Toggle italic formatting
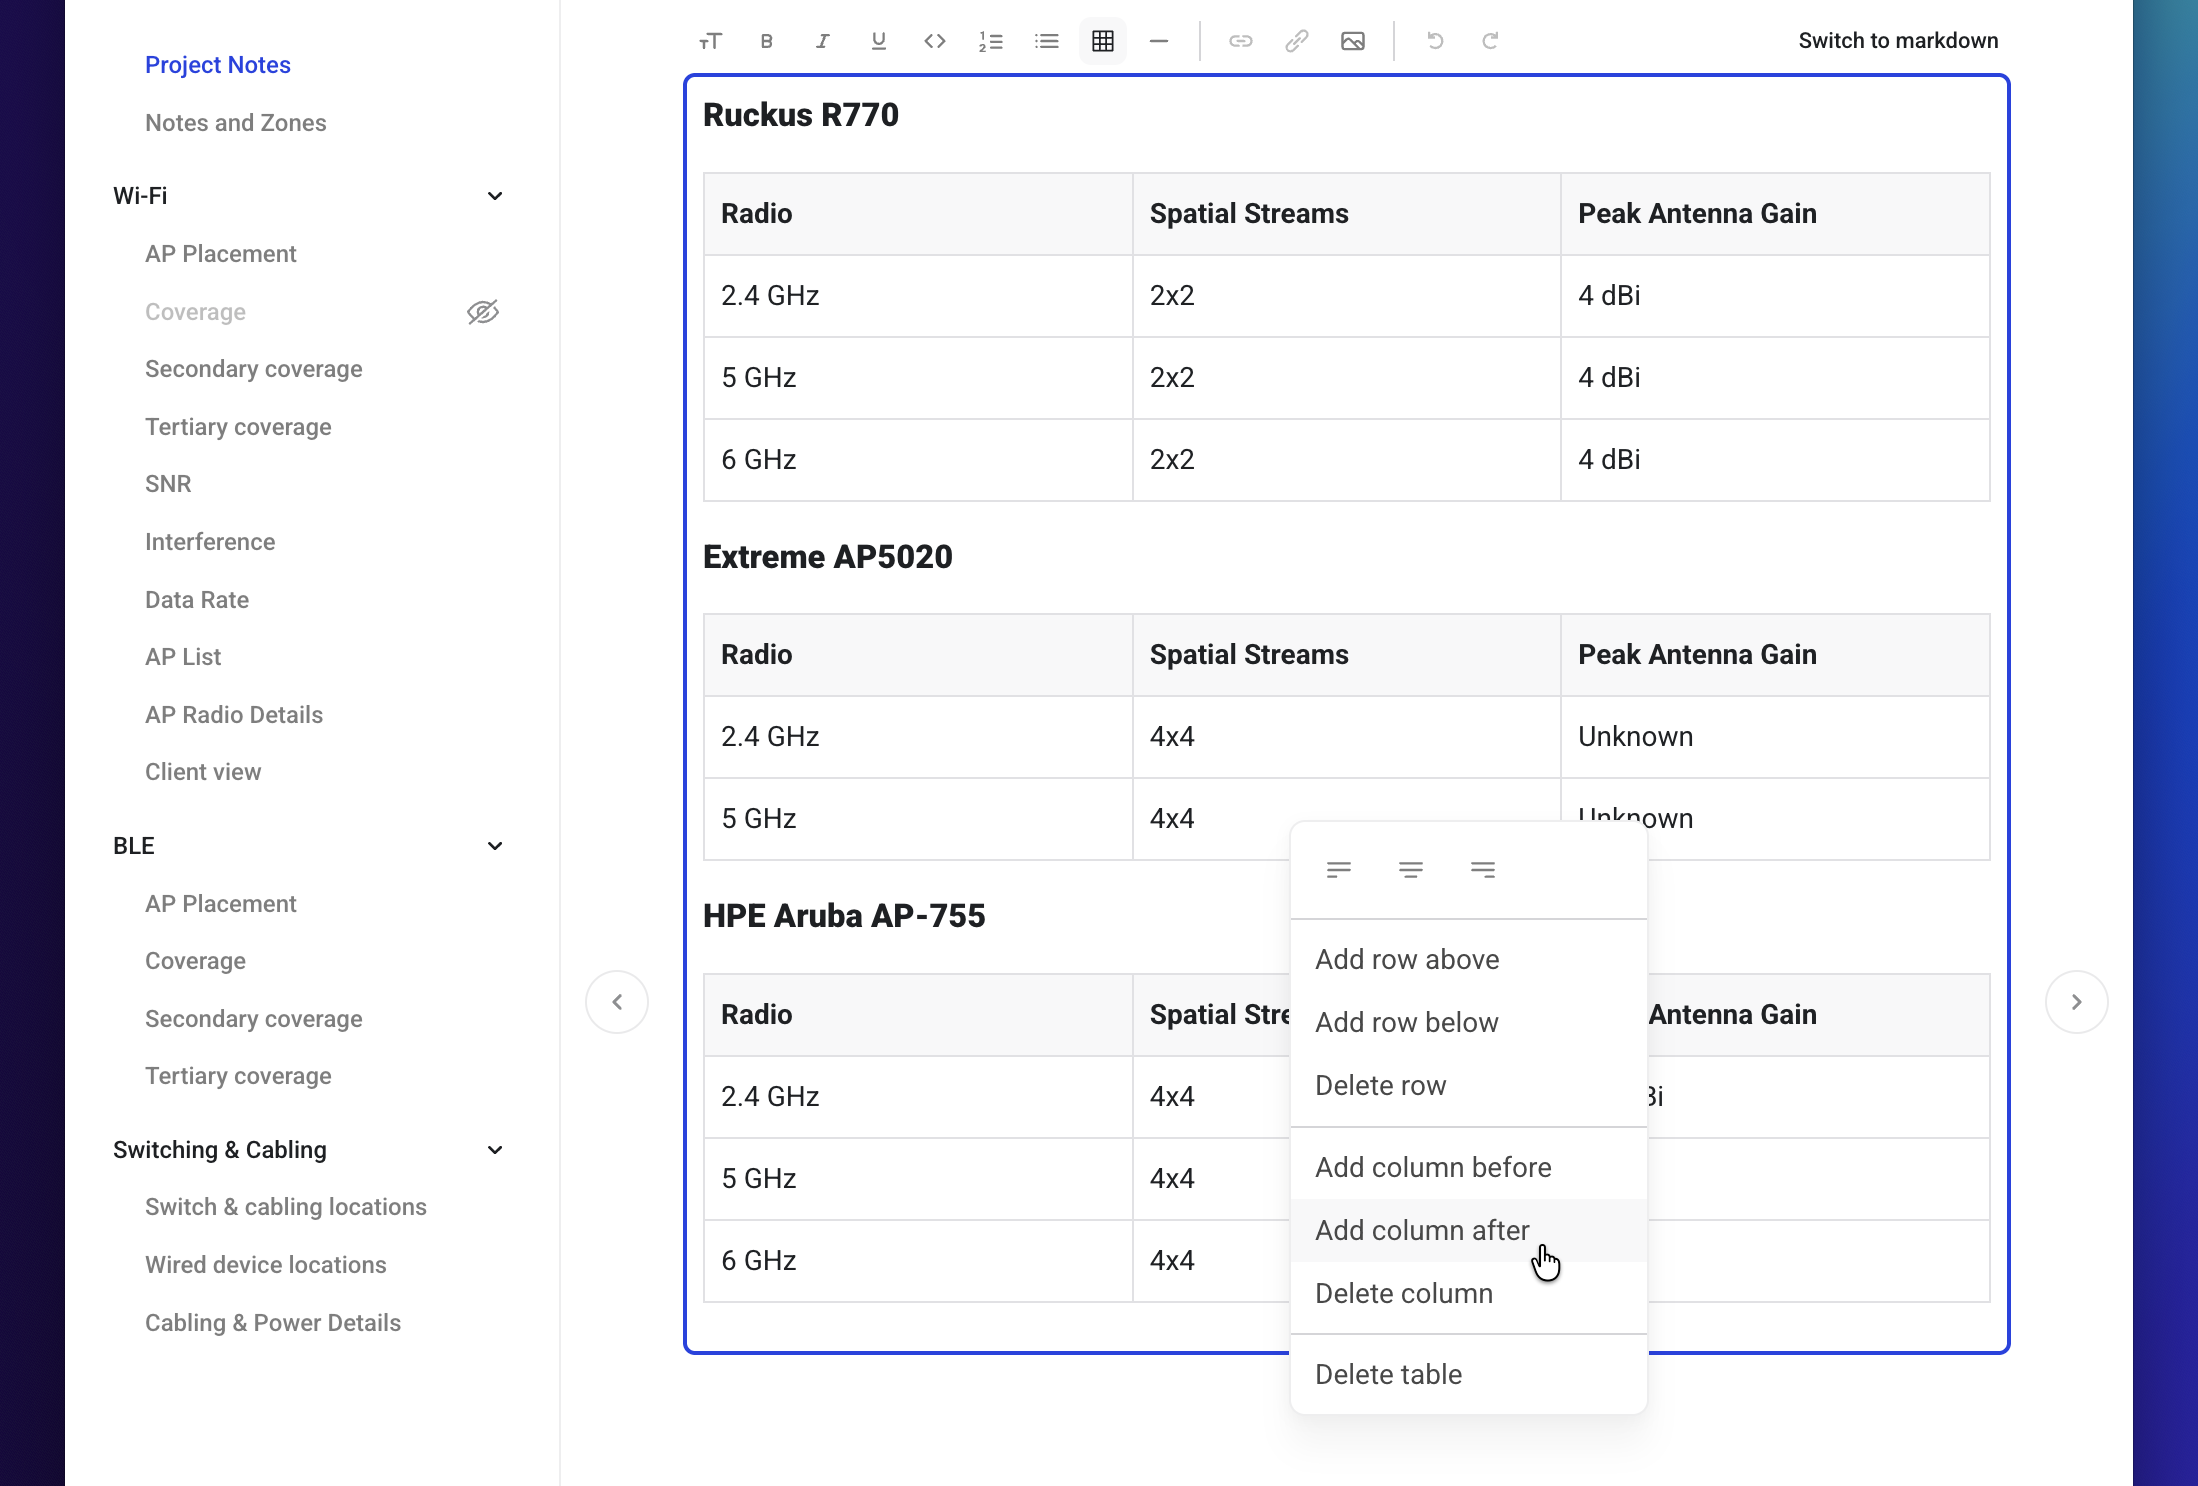The image size is (2198, 1486). 823,41
